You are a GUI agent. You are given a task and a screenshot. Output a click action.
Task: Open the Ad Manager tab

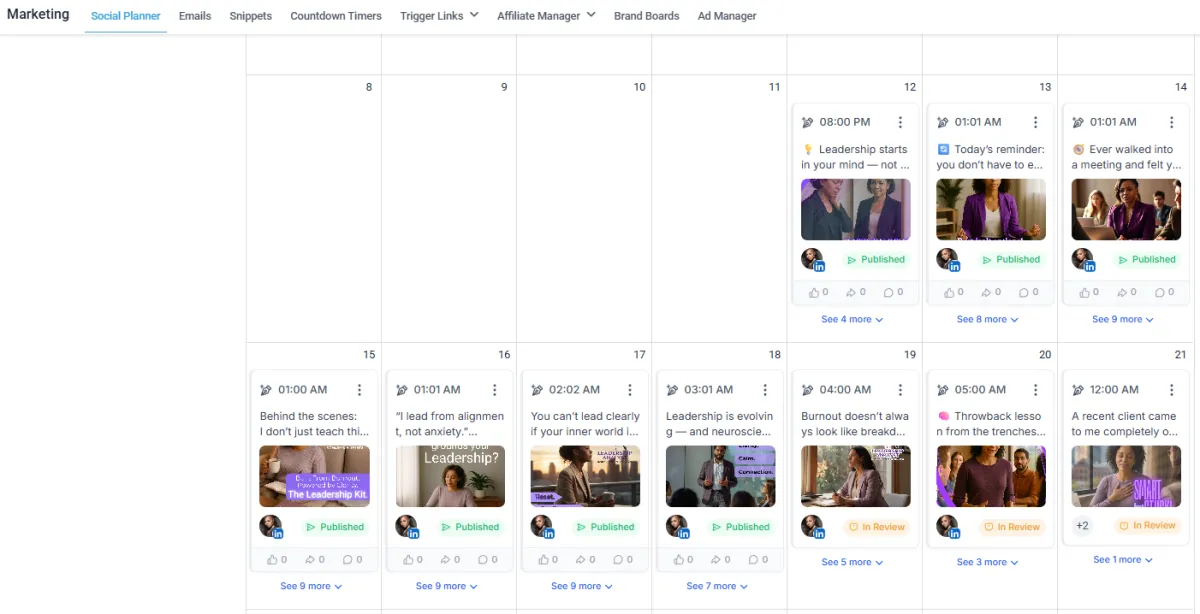click(x=727, y=16)
